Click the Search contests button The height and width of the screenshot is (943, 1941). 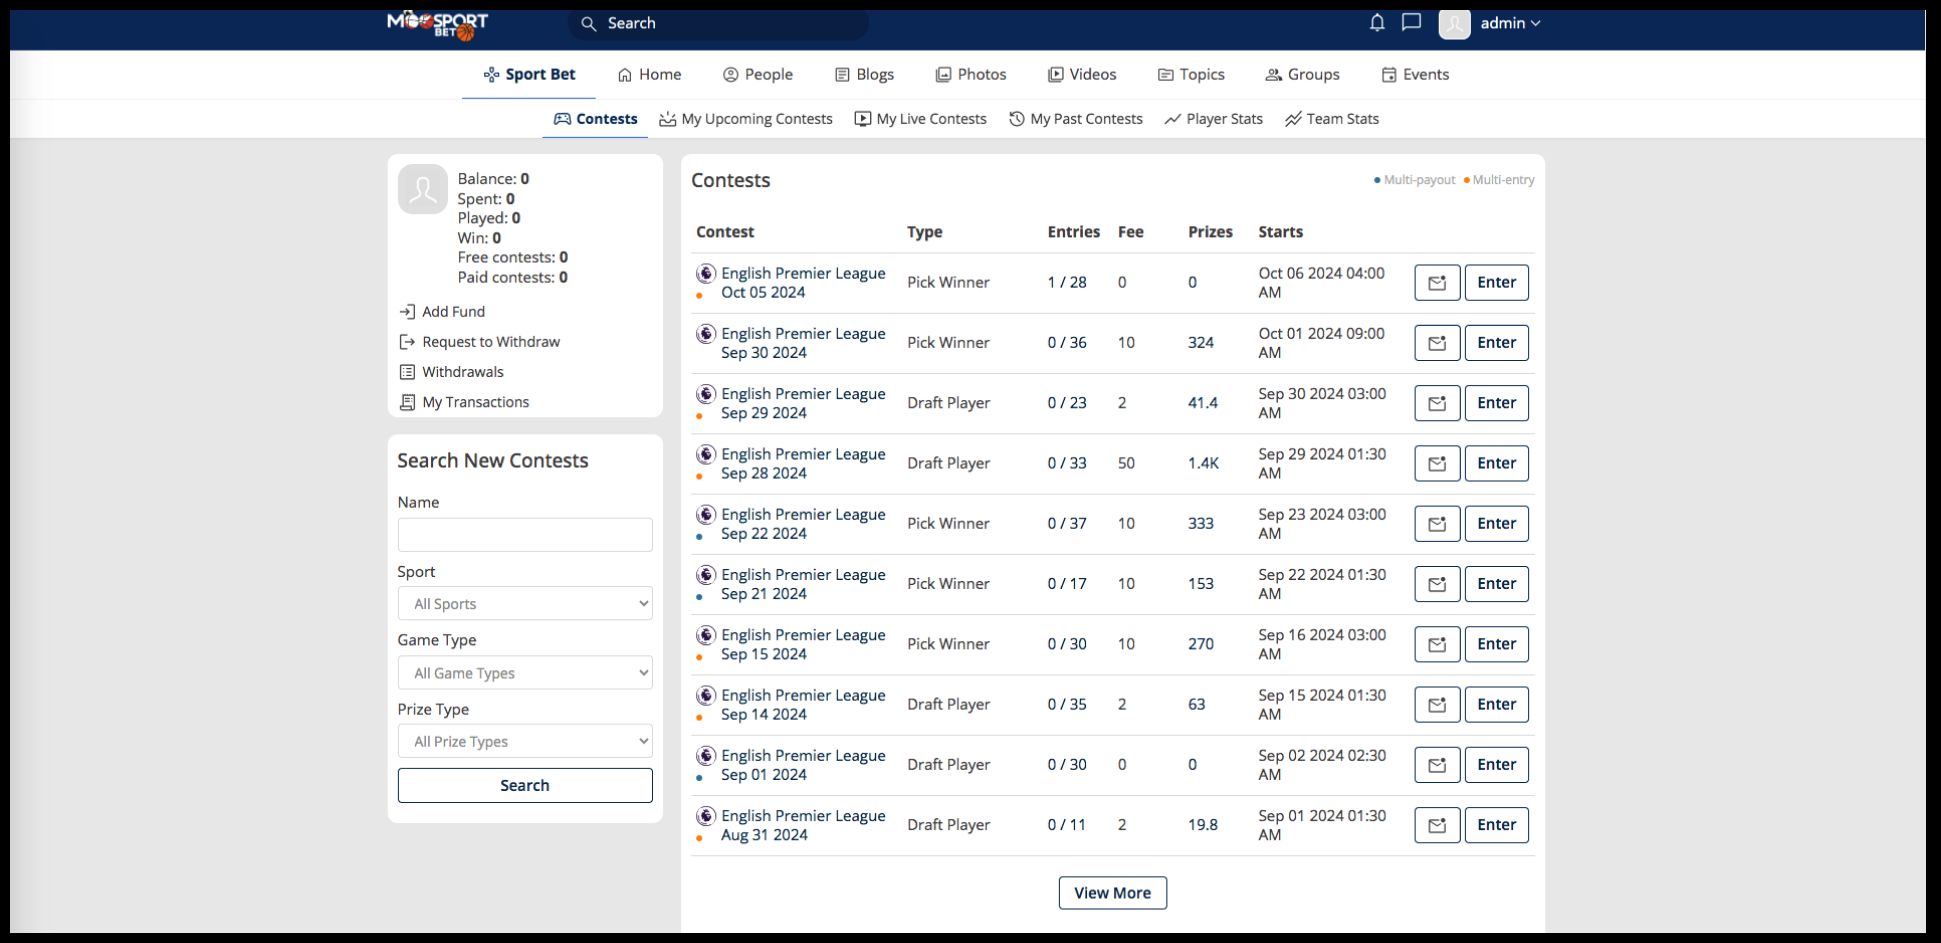[x=525, y=785]
